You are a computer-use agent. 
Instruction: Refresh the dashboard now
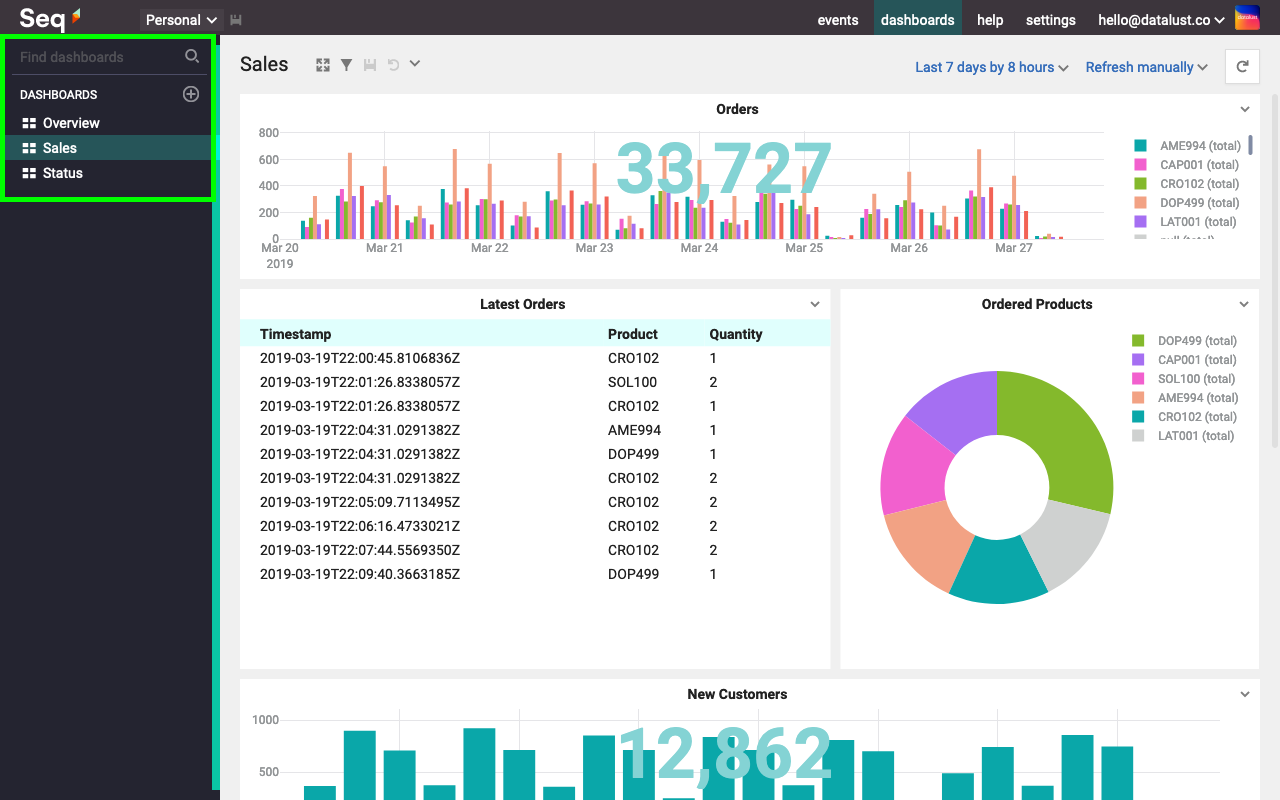tap(1242, 67)
